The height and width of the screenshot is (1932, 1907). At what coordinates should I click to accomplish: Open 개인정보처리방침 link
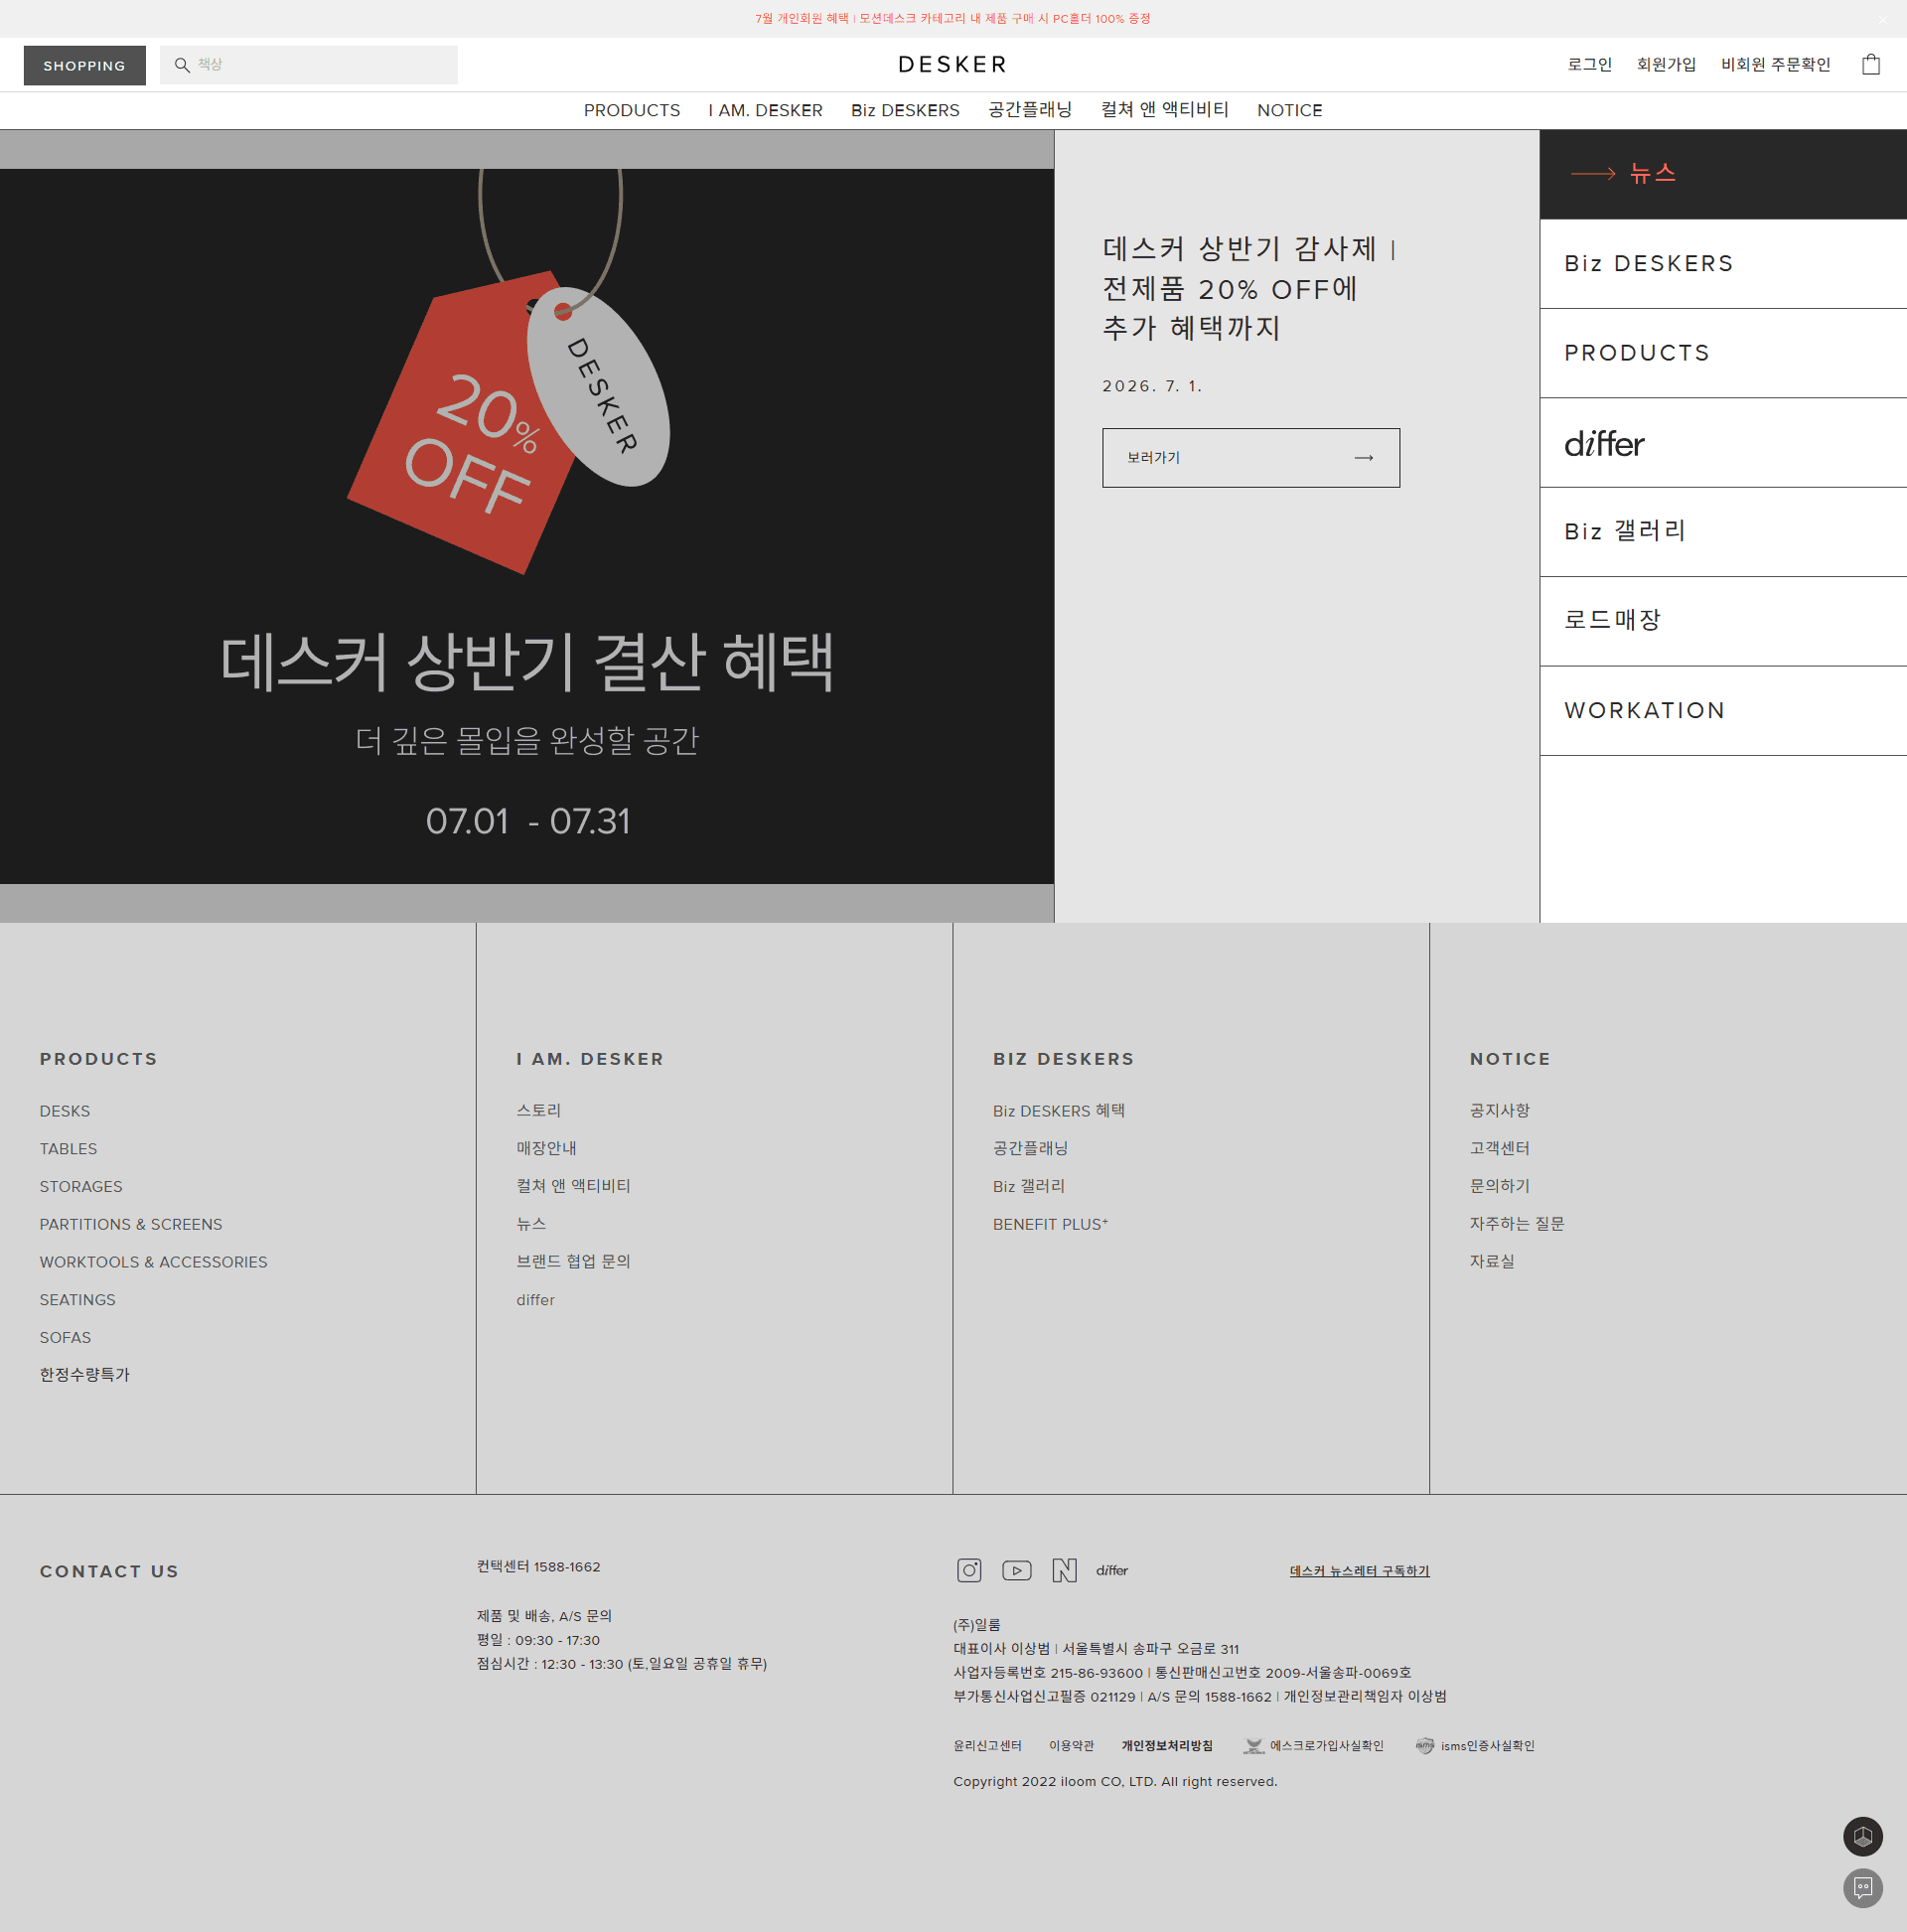[1167, 1746]
